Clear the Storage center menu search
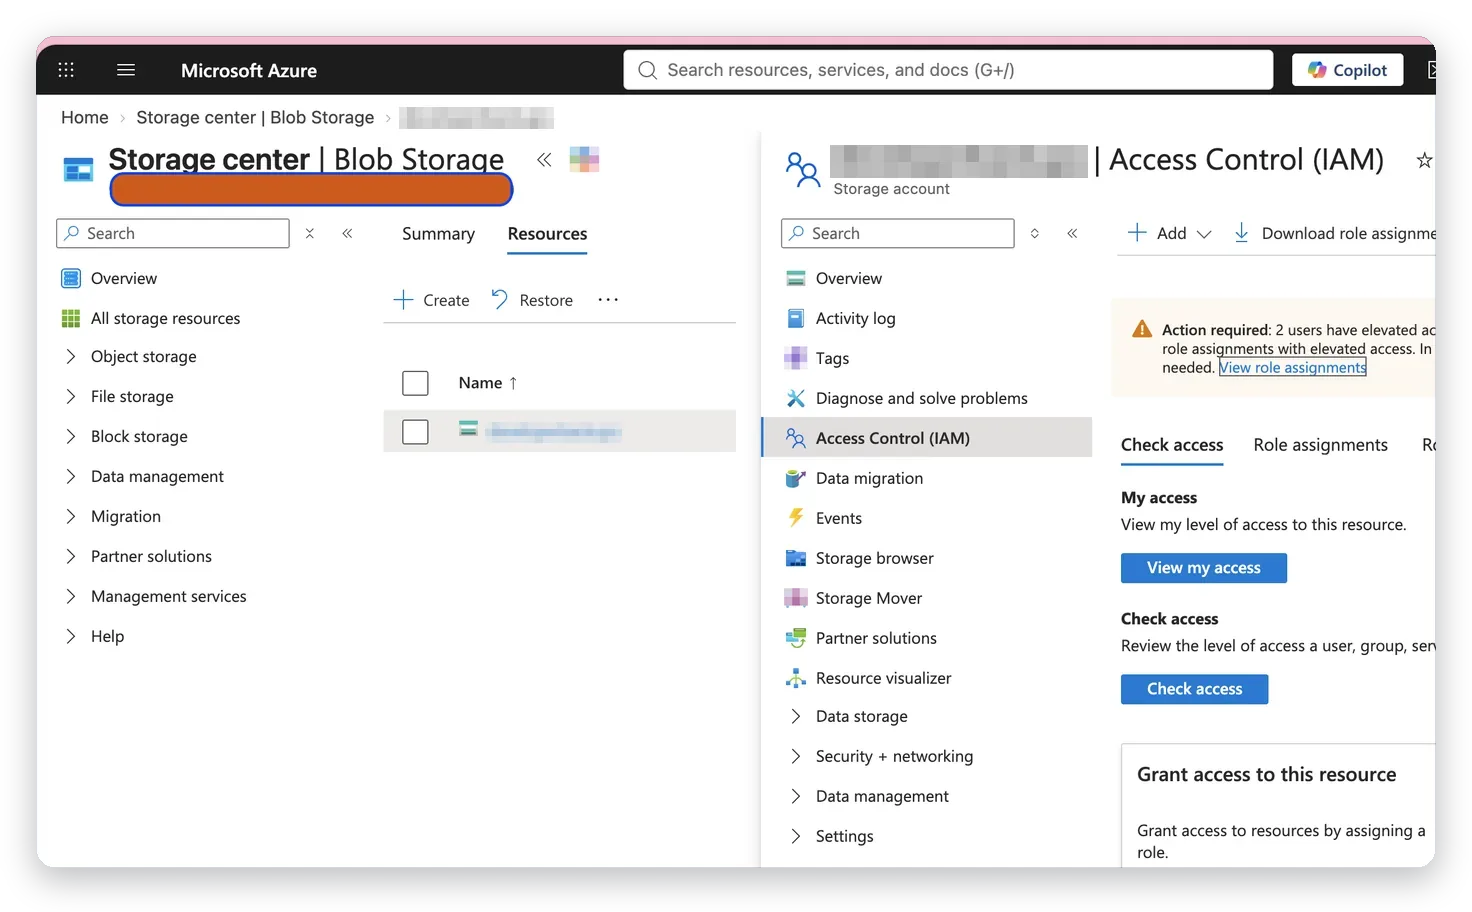The height and width of the screenshot is (912, 1472). tap(310, 233)
